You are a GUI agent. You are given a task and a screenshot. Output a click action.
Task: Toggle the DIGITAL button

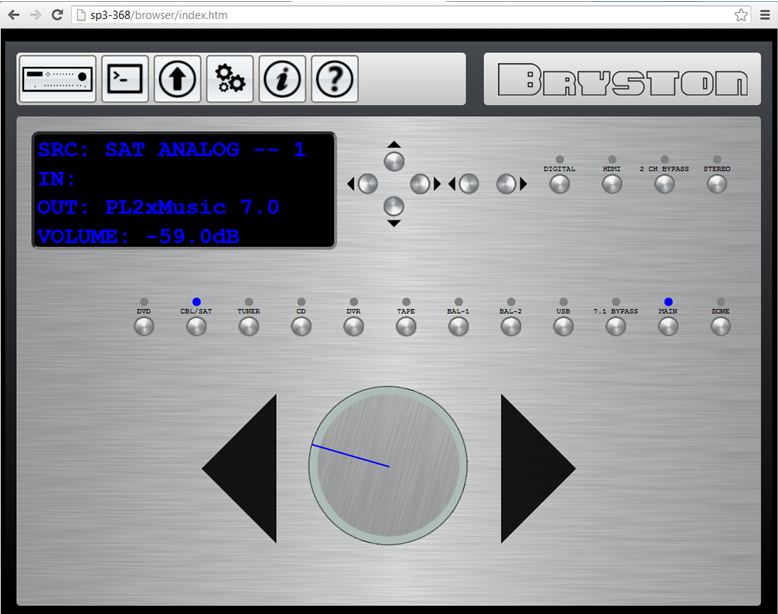tap(560, 184)
